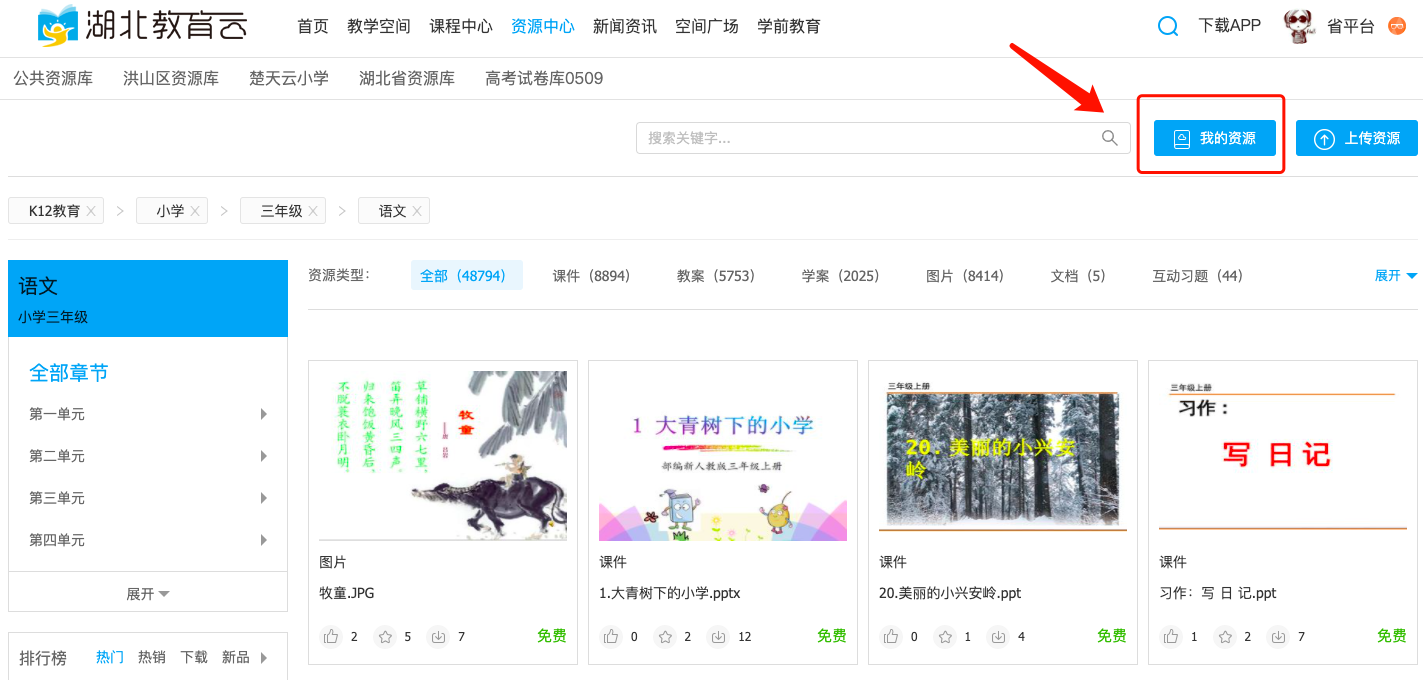The height and width of the screenshot is (680, 1423).
Task: Click download icon on 习作：写日记.ppt card
Action: [1278, 636]
